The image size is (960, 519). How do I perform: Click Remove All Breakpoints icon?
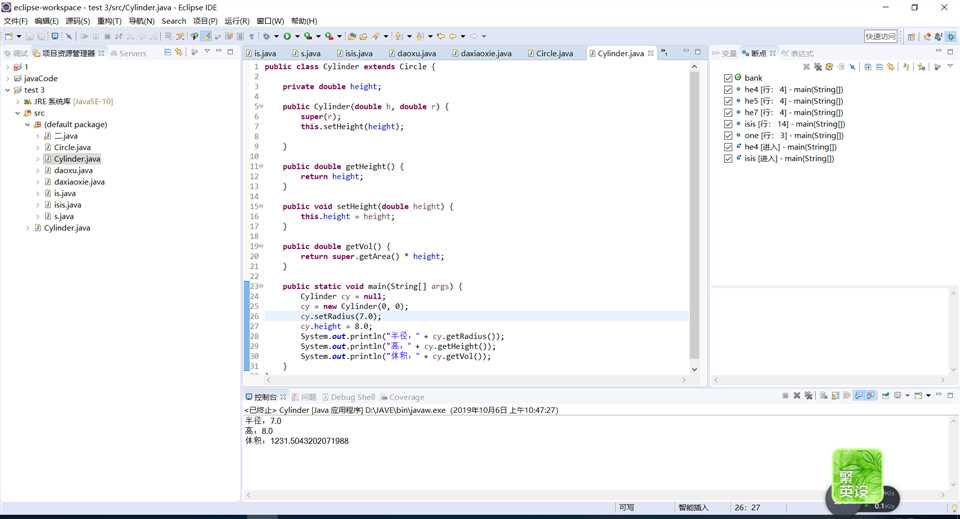tap(818, 67)
